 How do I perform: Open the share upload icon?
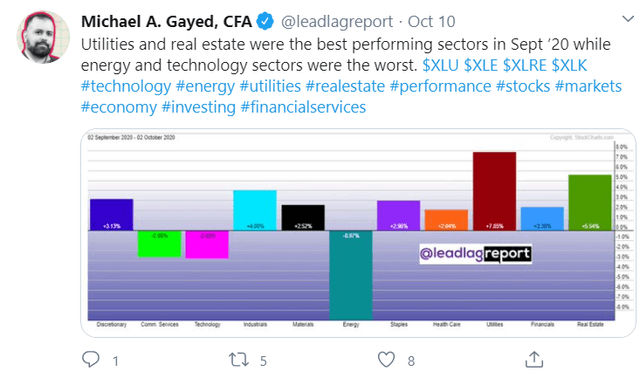tap(534, 359)
